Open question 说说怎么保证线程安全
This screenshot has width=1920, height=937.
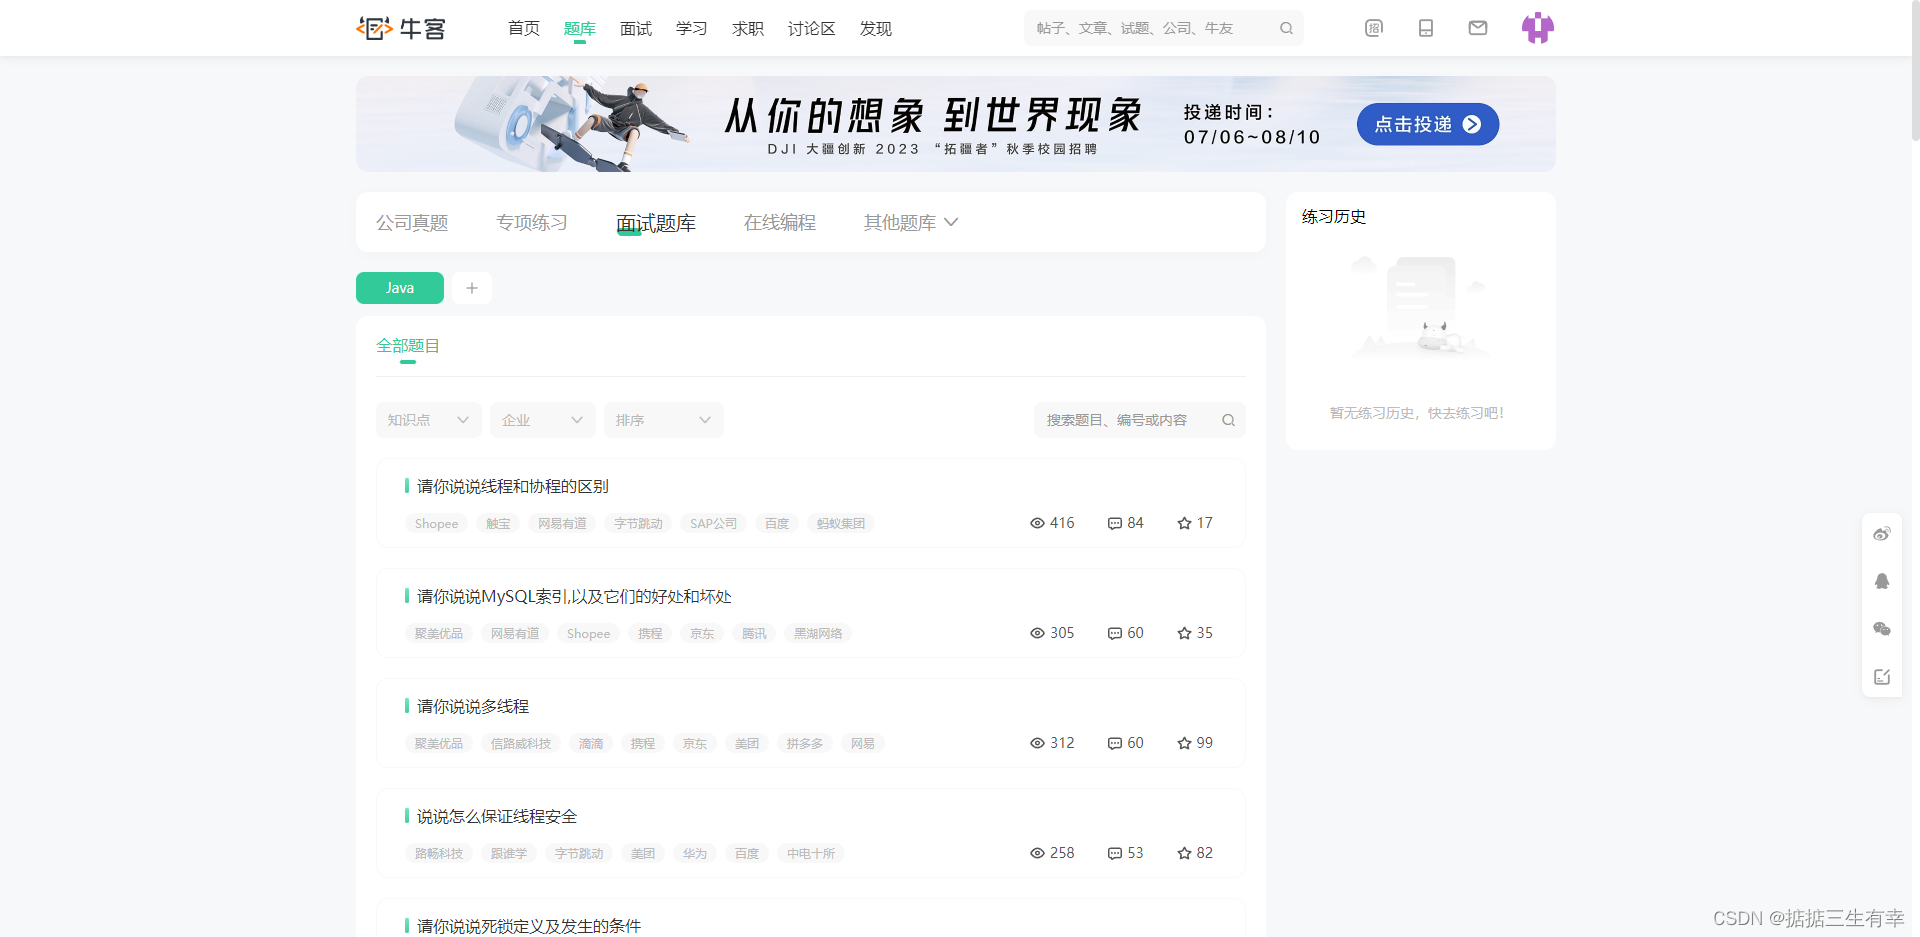(497, 816)
